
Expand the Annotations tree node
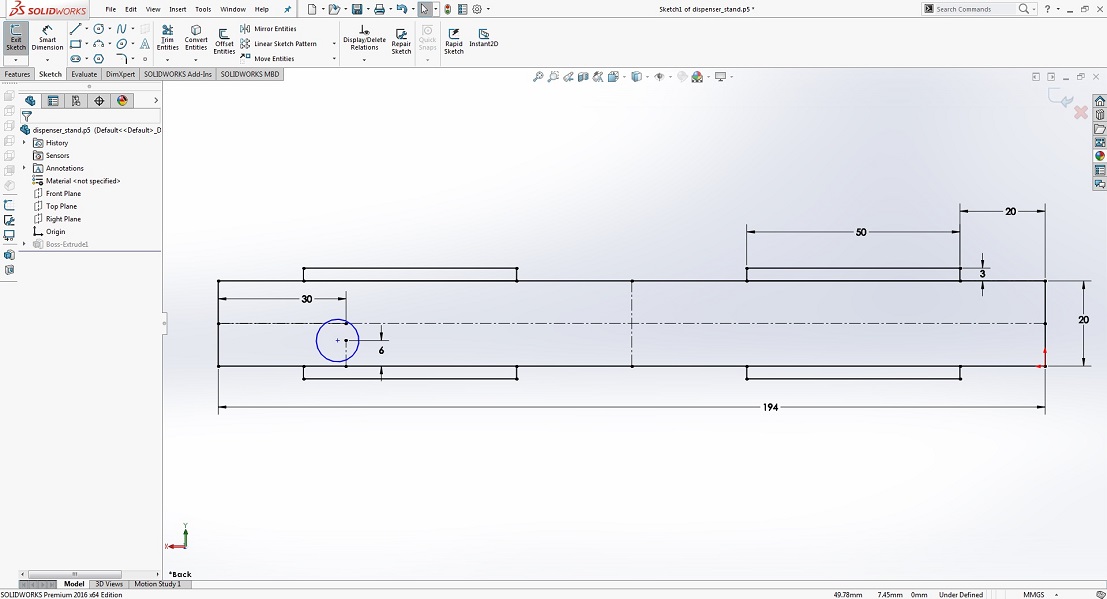tap(24, 168)
